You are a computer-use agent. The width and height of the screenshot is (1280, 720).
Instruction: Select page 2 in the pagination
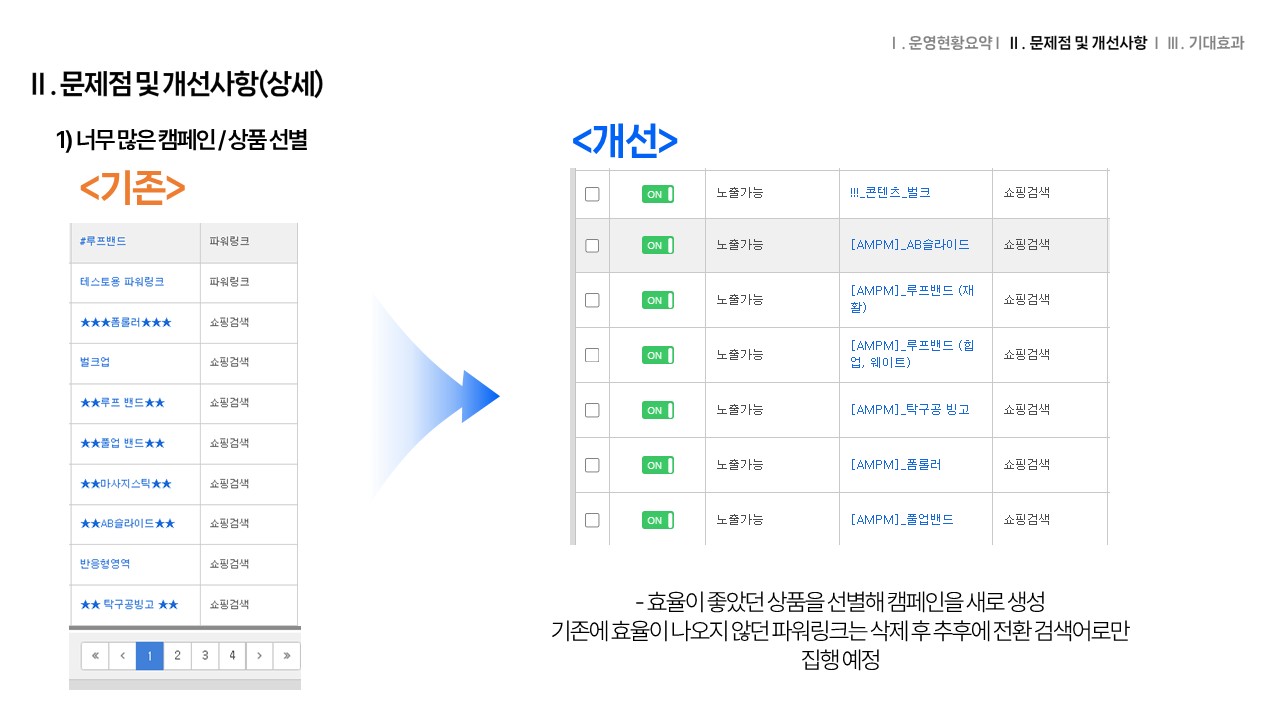pos(177,656)
